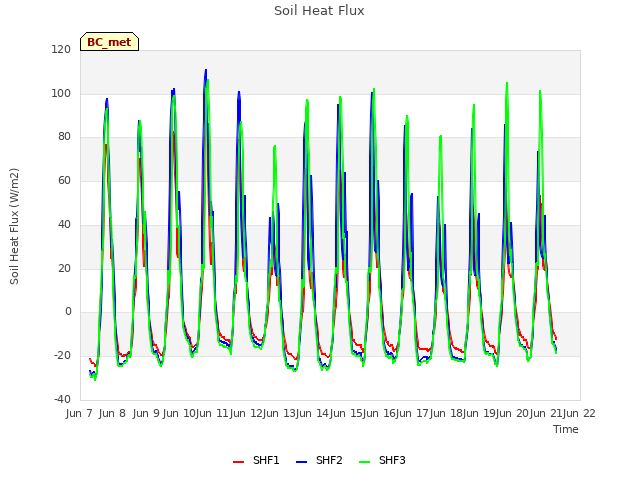This screenshot has height=480, width=640.
Task: Click the 120 y-axis tick label
Action: (x=61, y=49)
